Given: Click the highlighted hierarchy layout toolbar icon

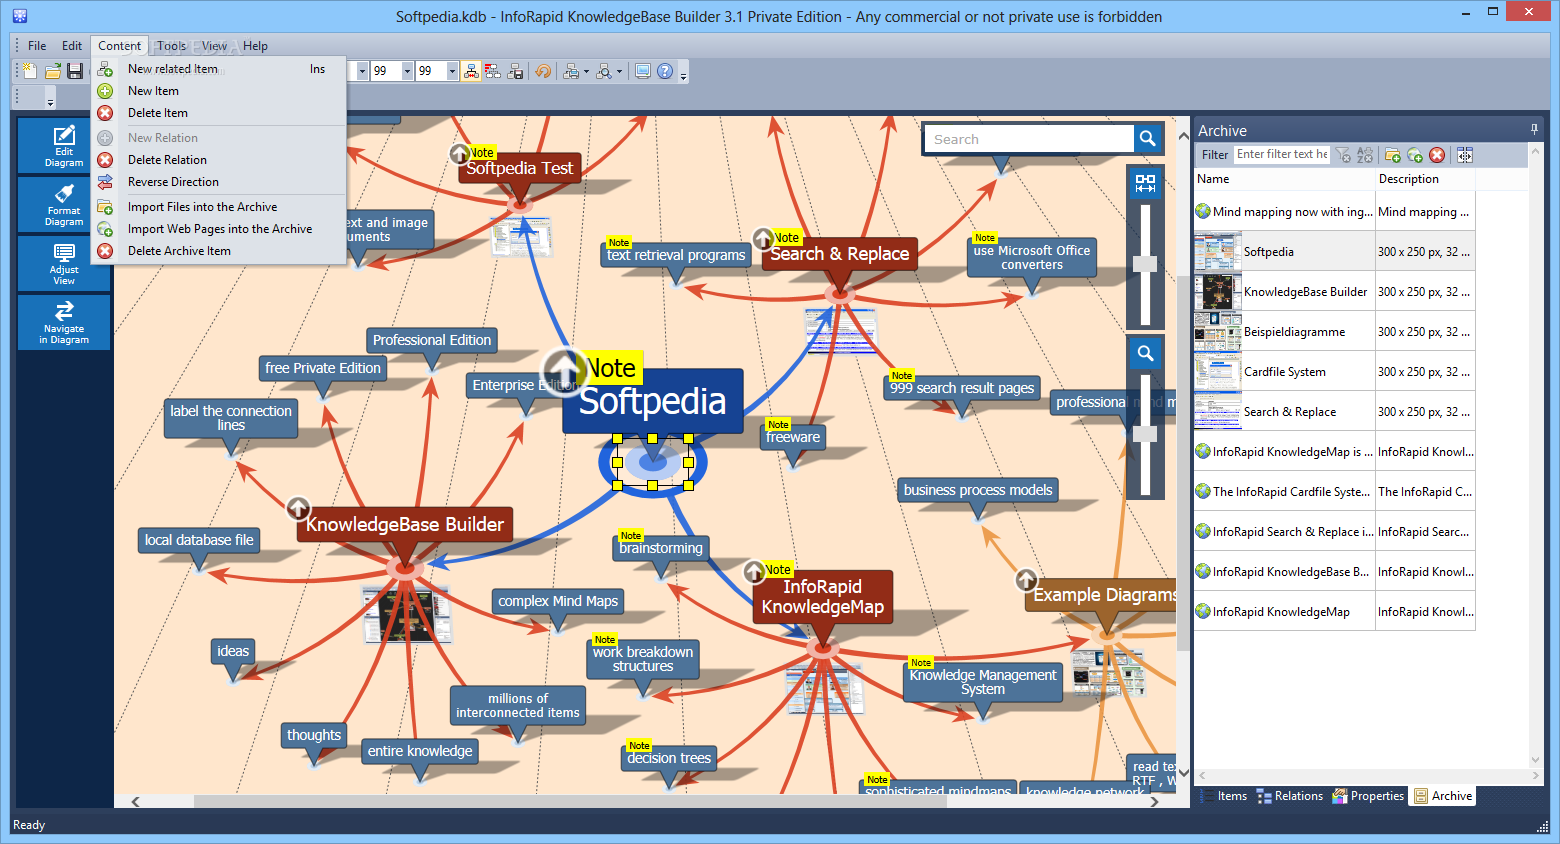Looking at the screenshot, I should click(x=471, y=71).
